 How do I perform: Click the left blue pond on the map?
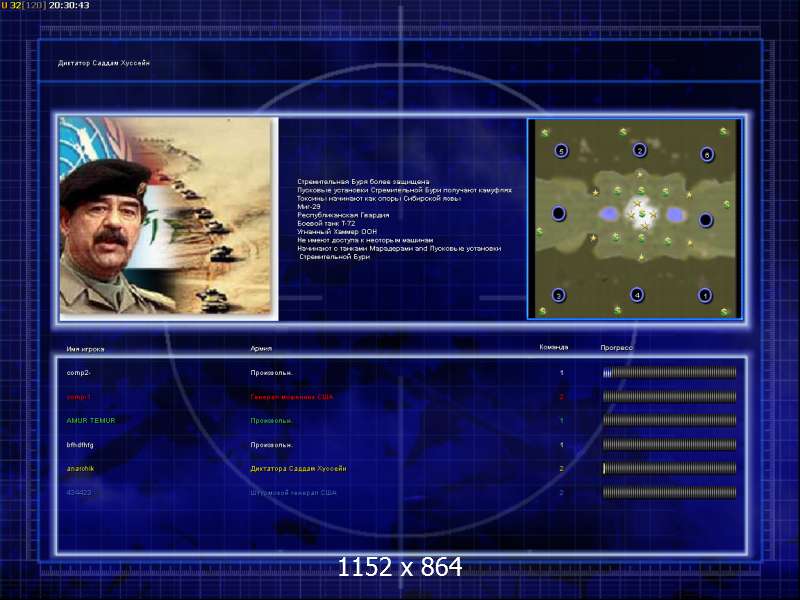[608, 214]
